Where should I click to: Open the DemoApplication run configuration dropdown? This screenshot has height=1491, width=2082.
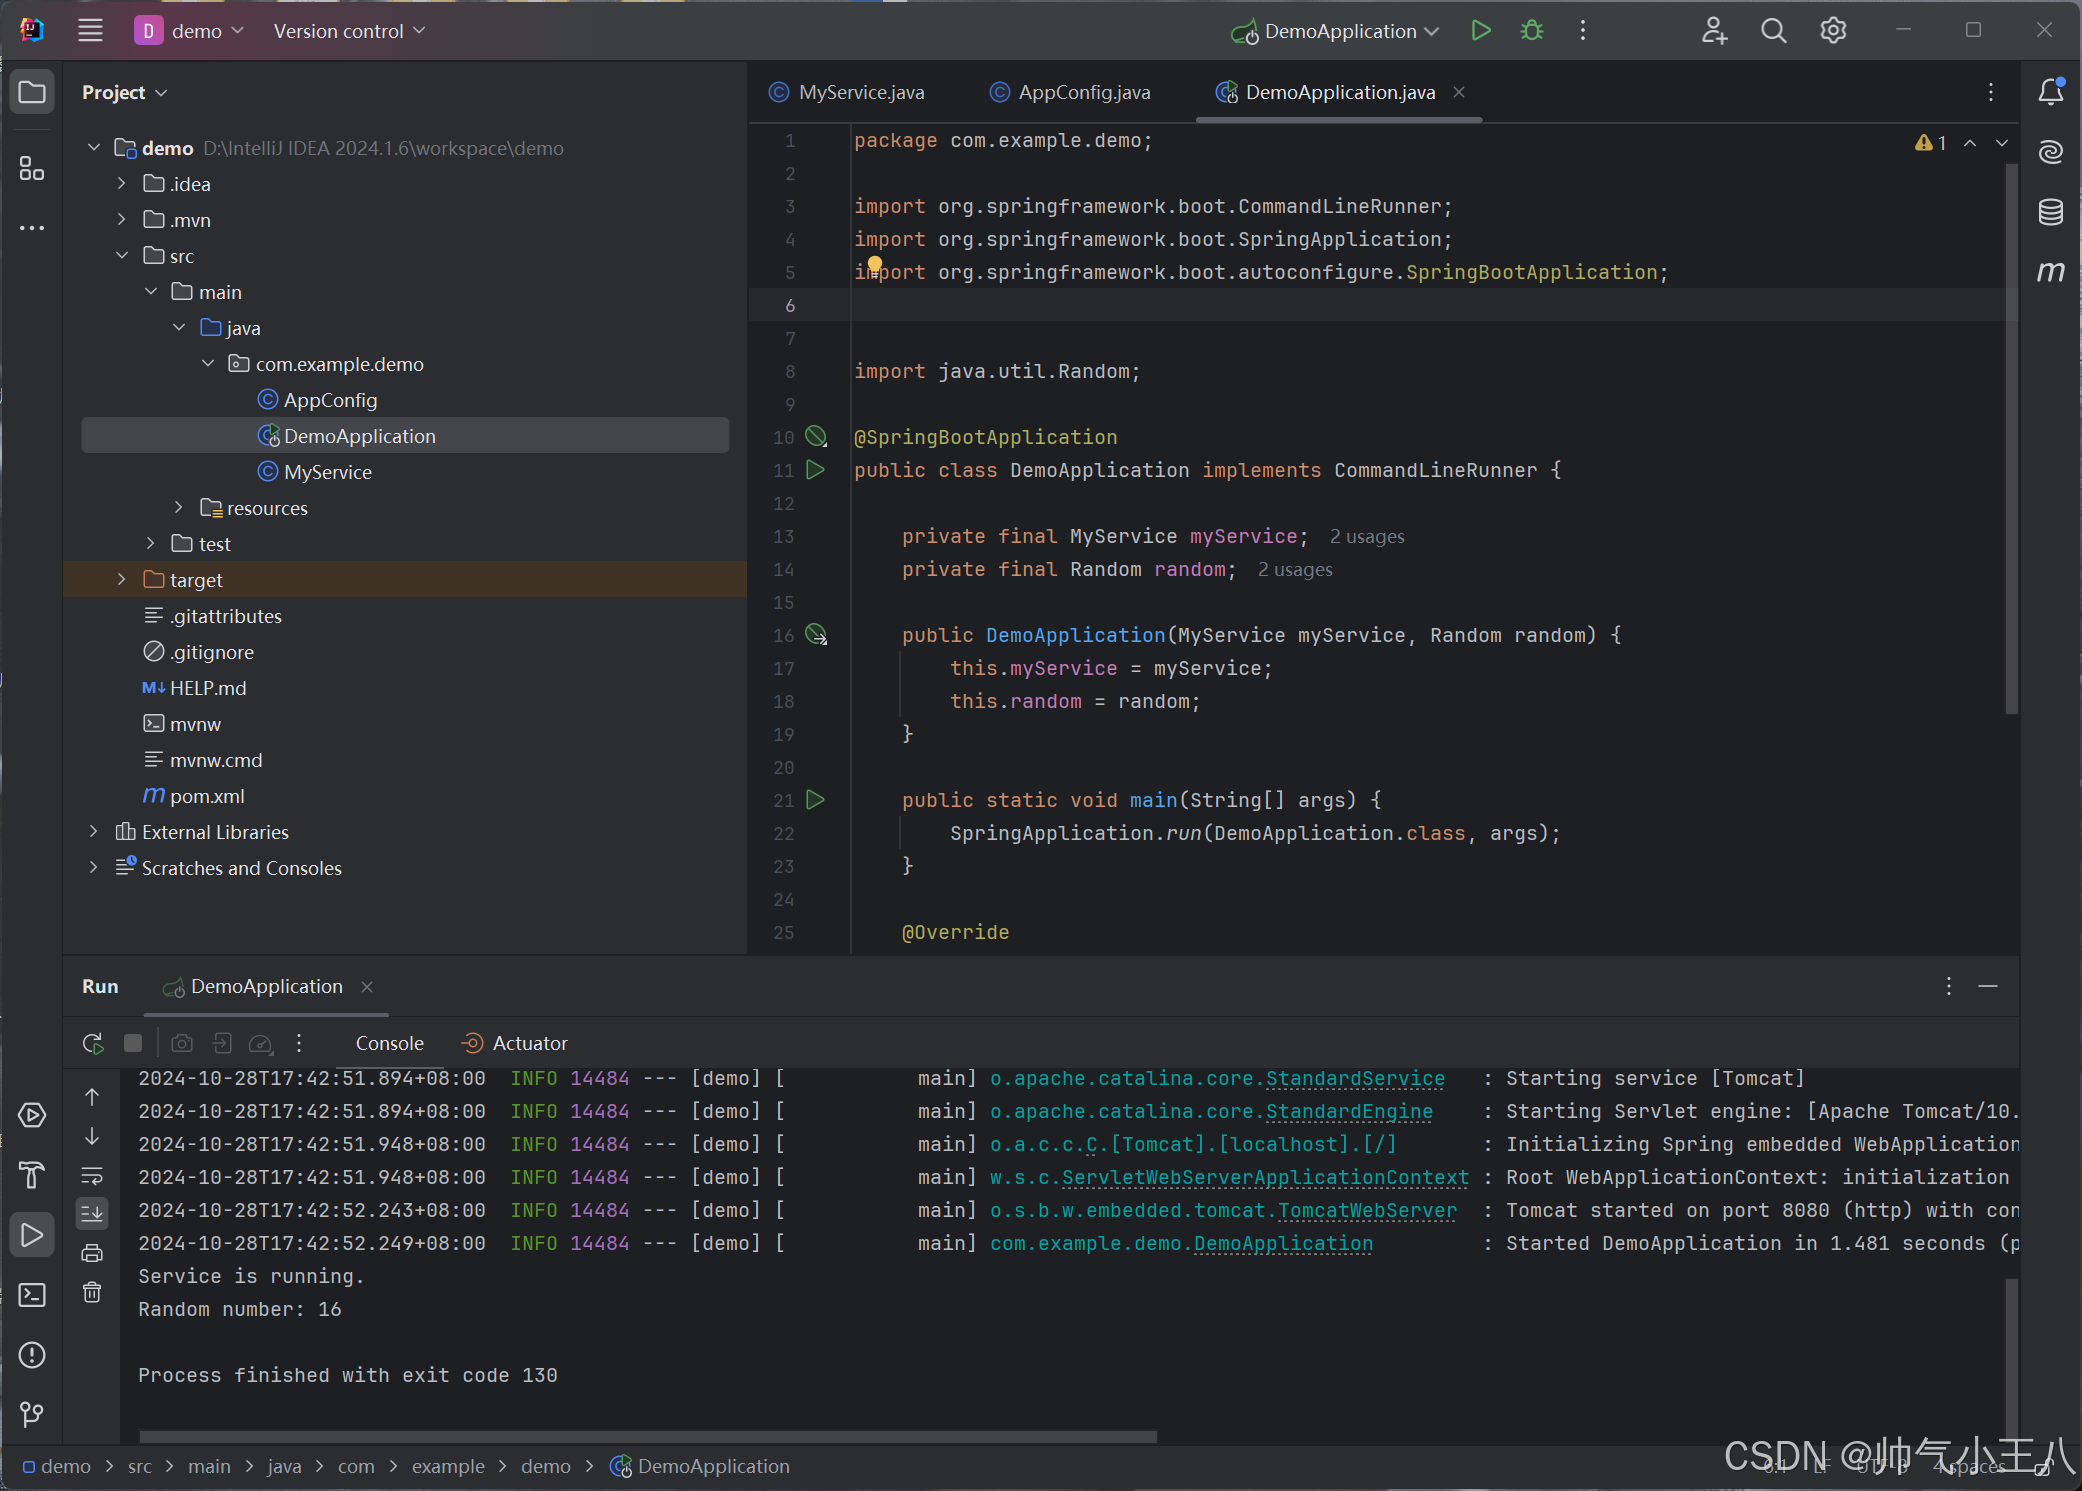point(1338,31)
